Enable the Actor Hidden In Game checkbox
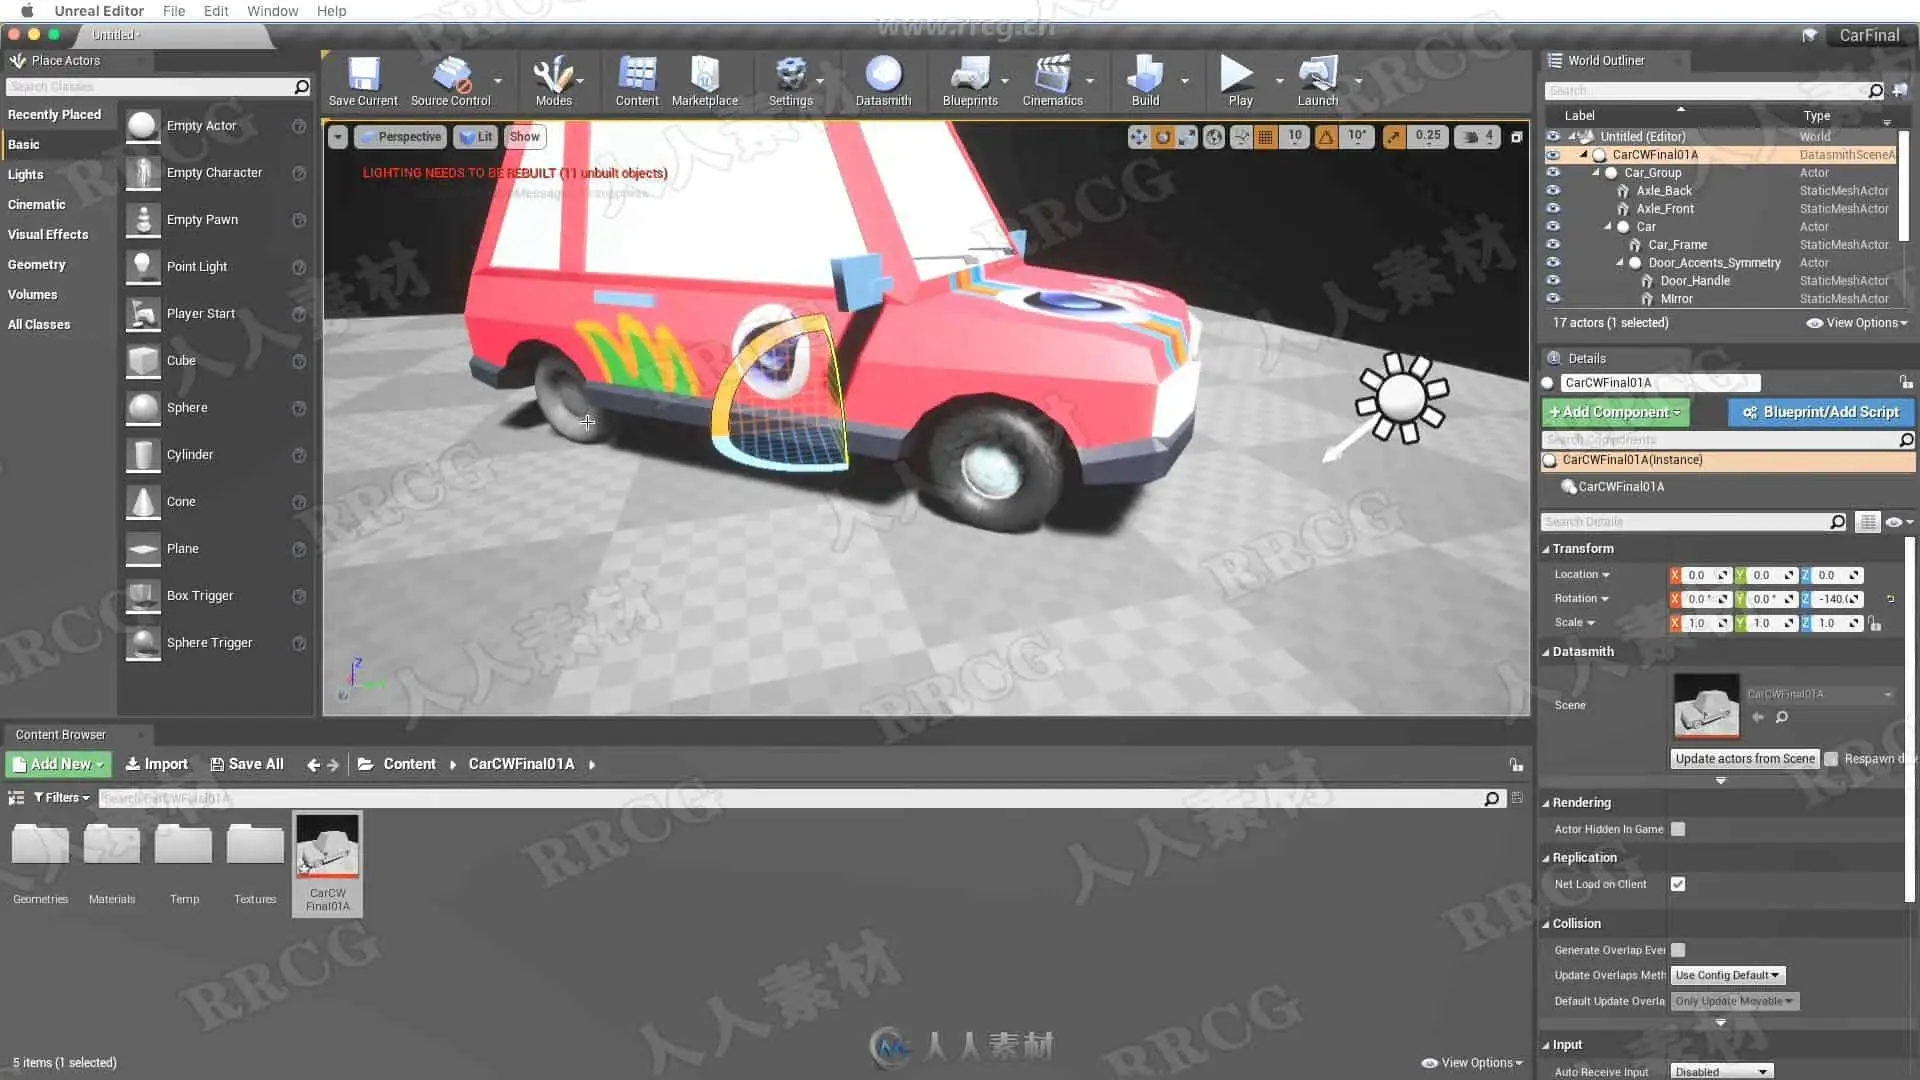The height and width of the screenshot is (1080, 1920). tap(1678, 829)
